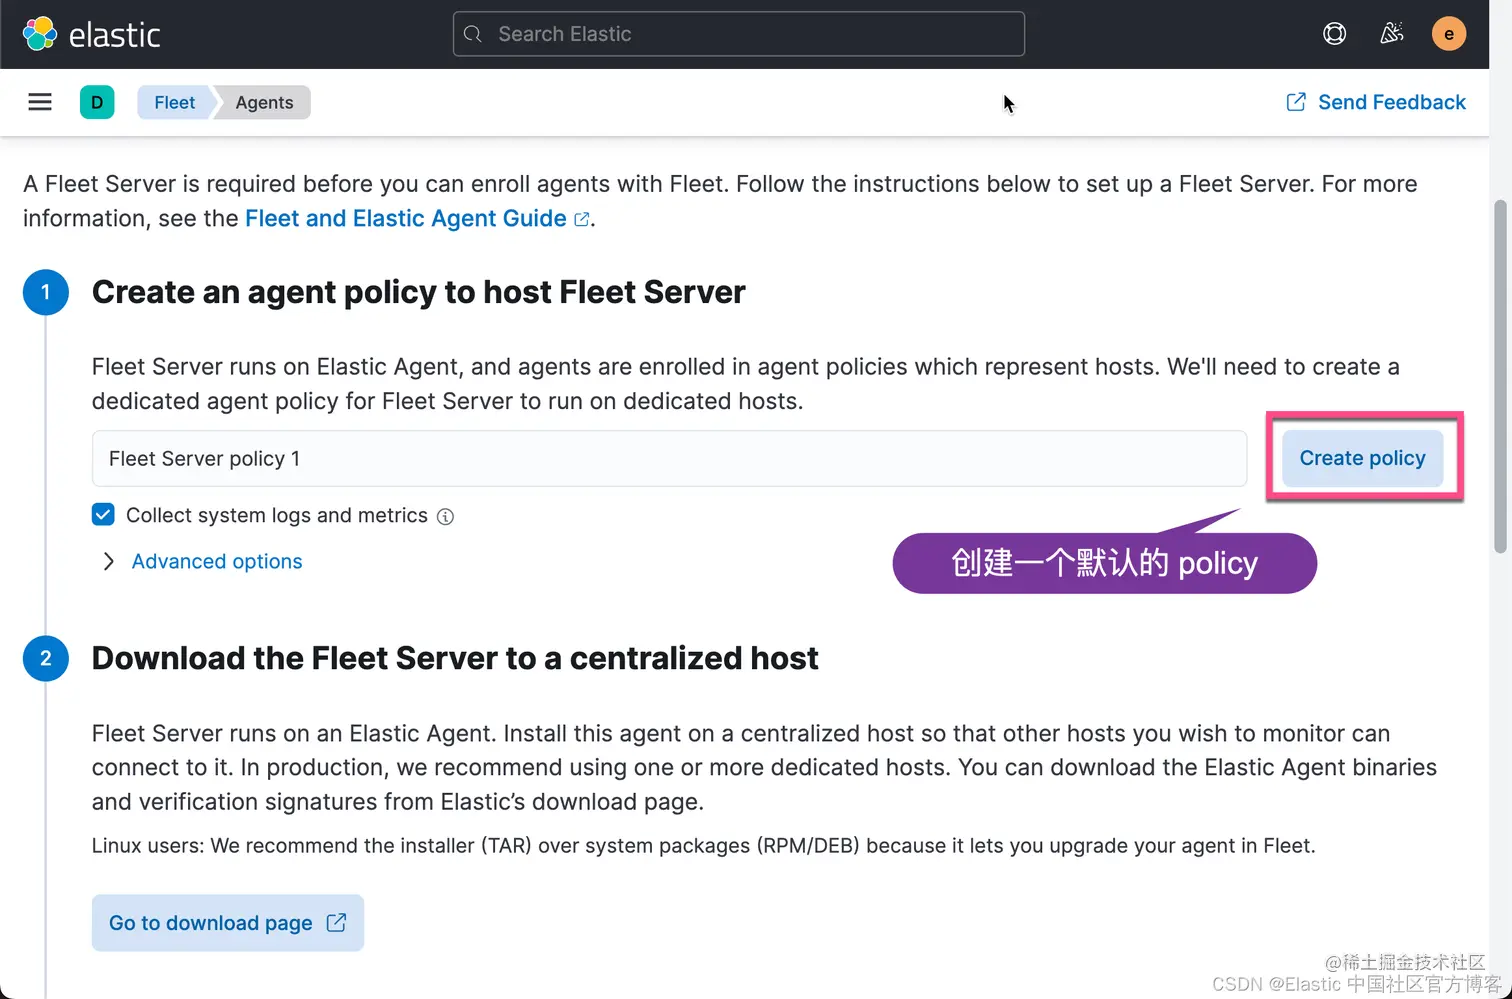Viewport: 1512px width, 999px height.
Task: Click the Create policy button
Action: [x=1362, y=458]
